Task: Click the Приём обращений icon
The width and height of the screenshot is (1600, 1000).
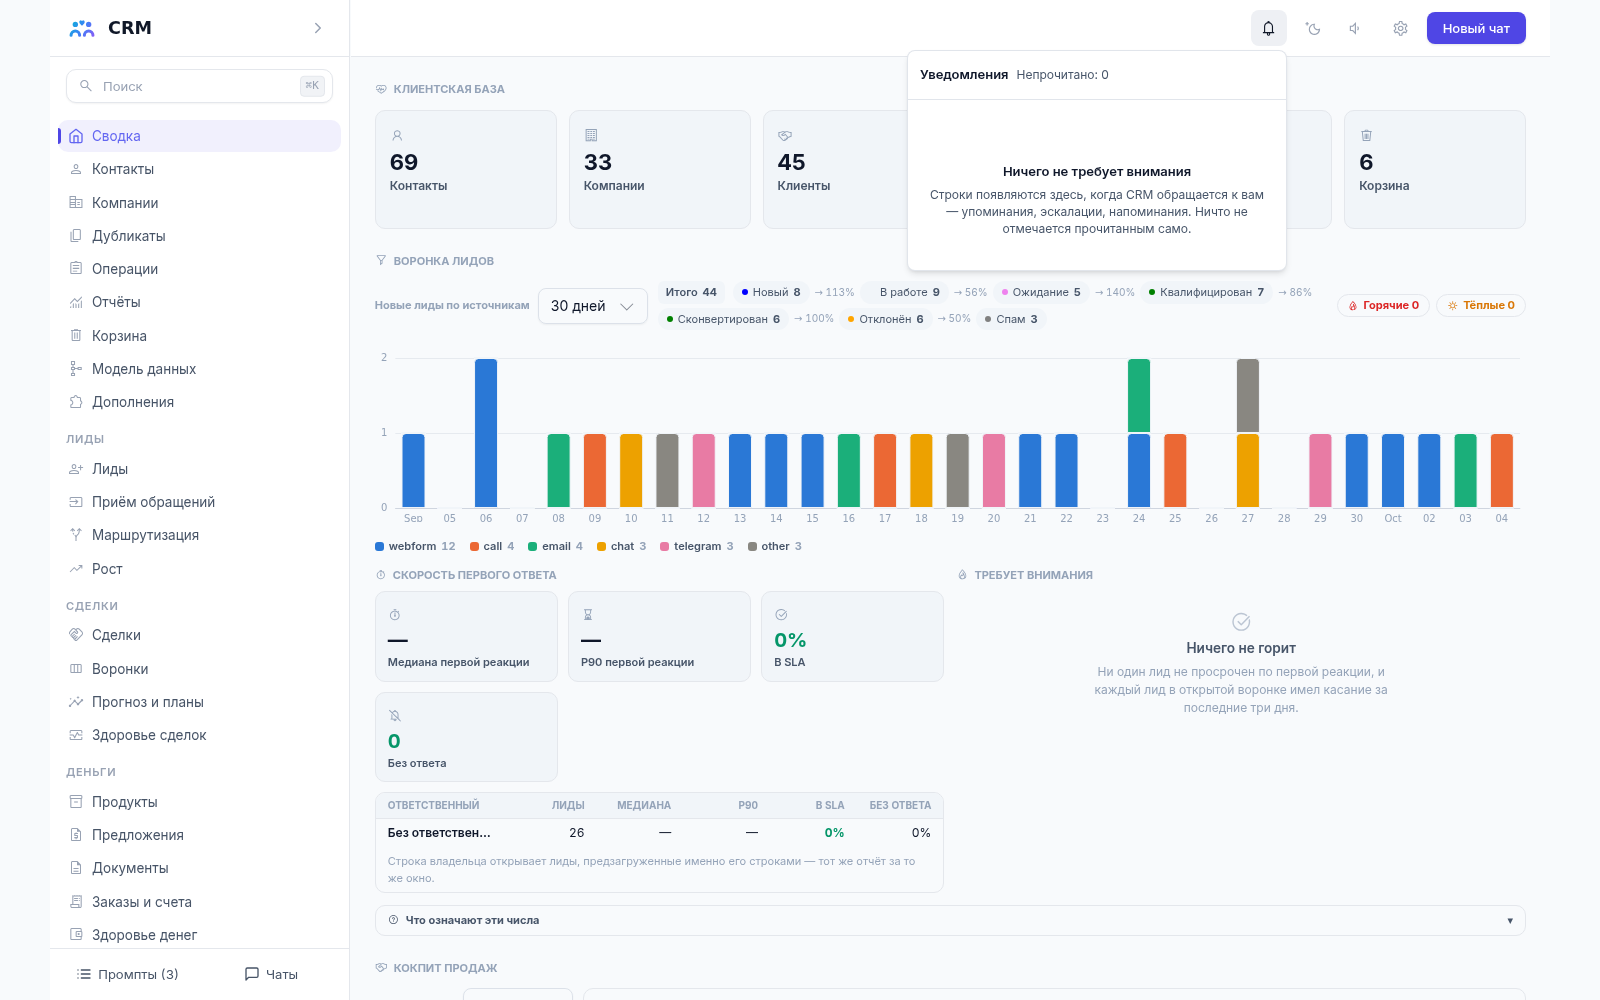Action: (76, 502)
